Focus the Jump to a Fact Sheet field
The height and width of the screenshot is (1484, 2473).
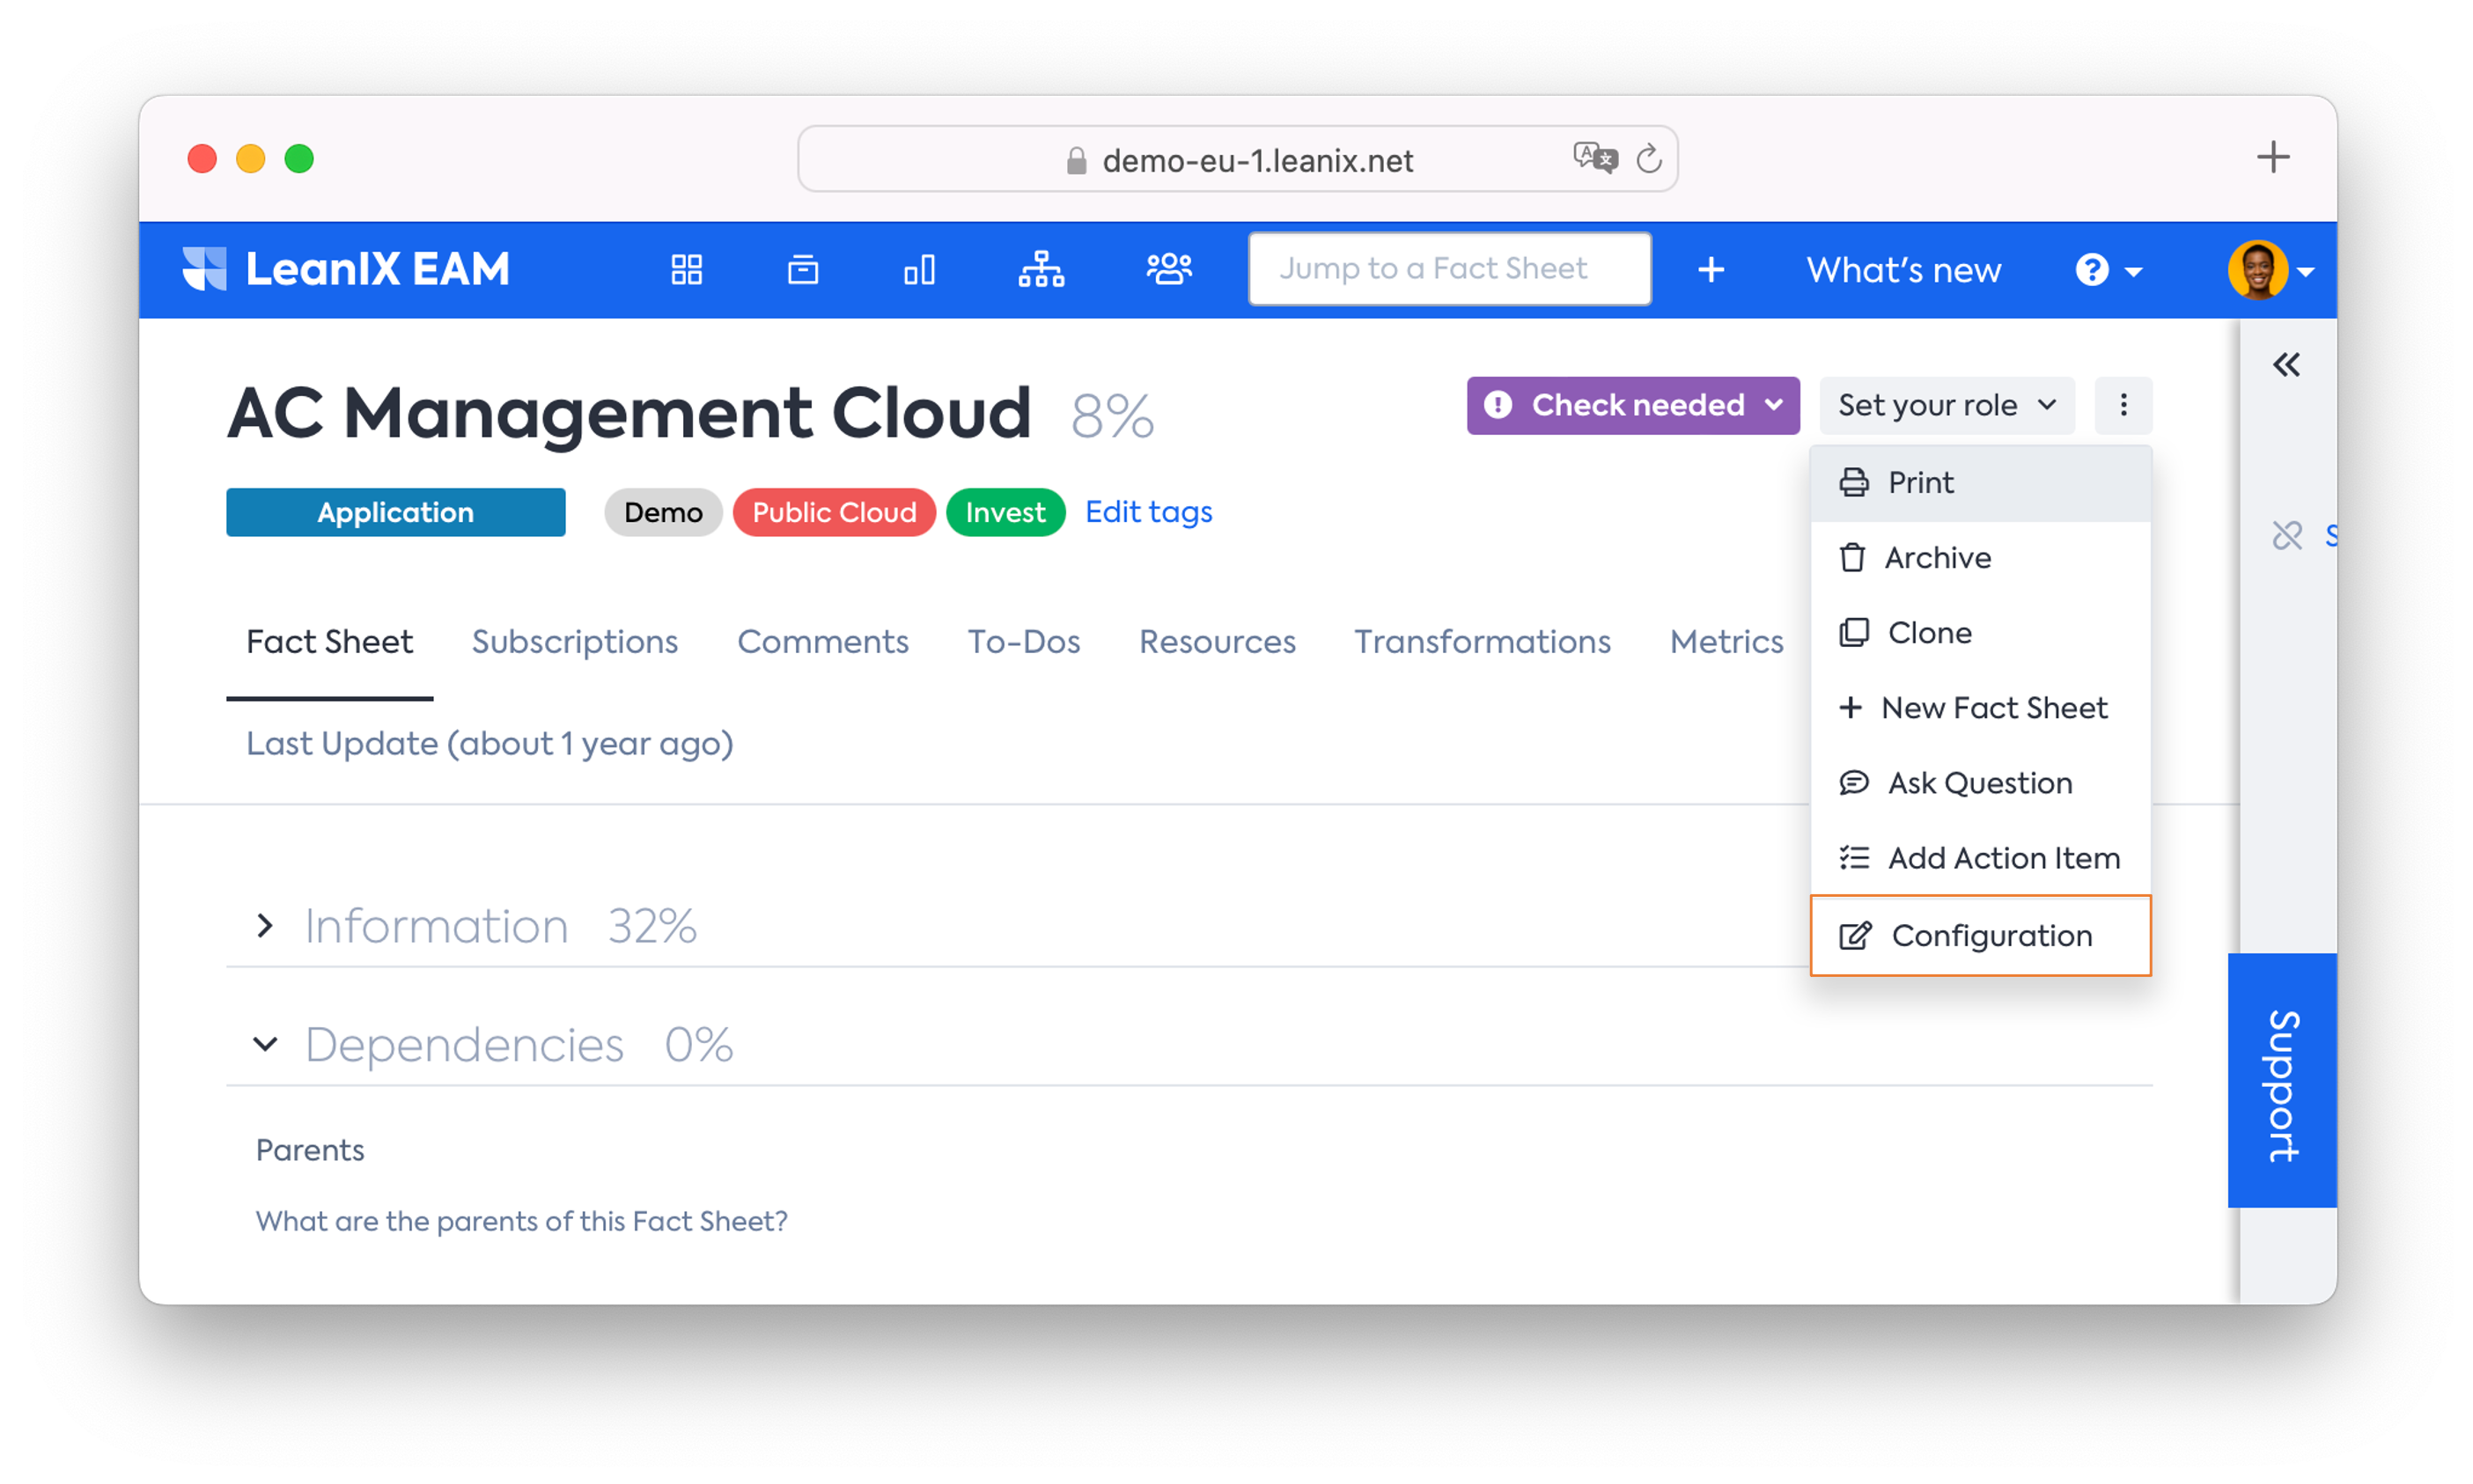pyautogui.click(x=1449, y=269)
